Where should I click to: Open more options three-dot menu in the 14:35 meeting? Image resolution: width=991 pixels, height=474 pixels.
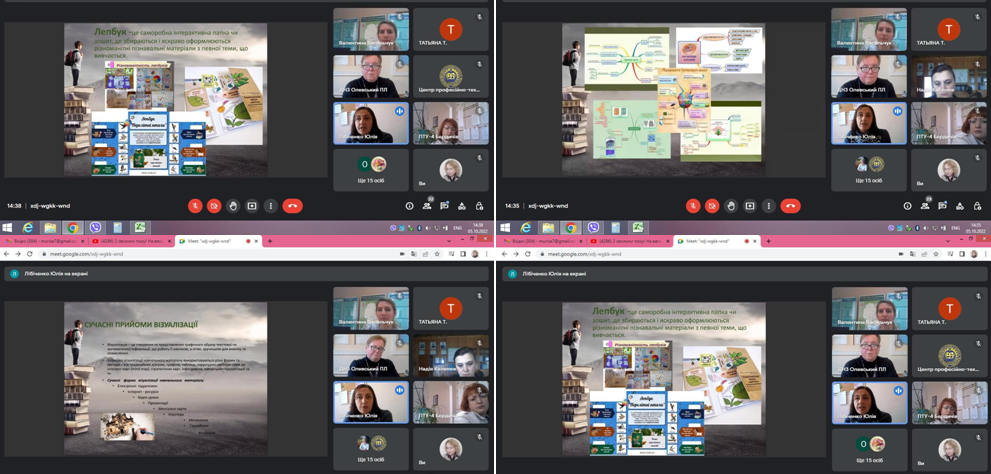coord(768,206)
